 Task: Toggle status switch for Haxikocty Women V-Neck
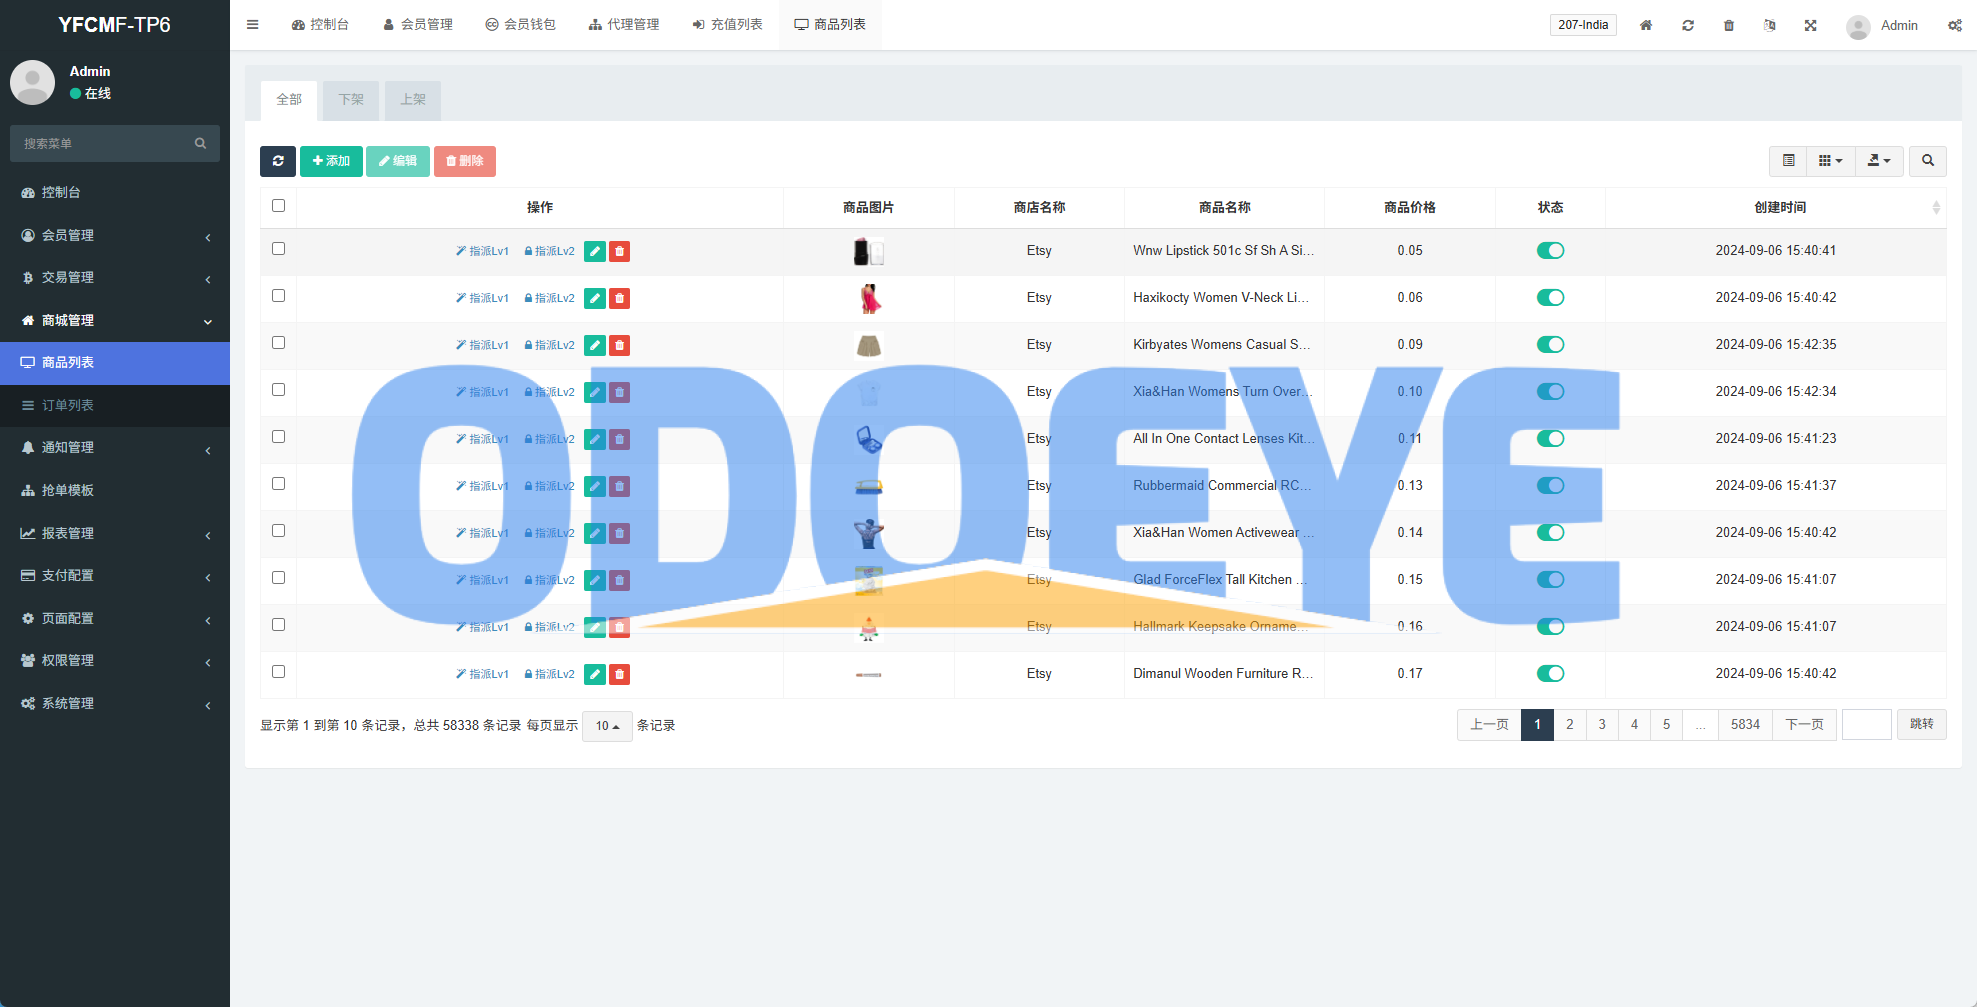coord(1550,298)
